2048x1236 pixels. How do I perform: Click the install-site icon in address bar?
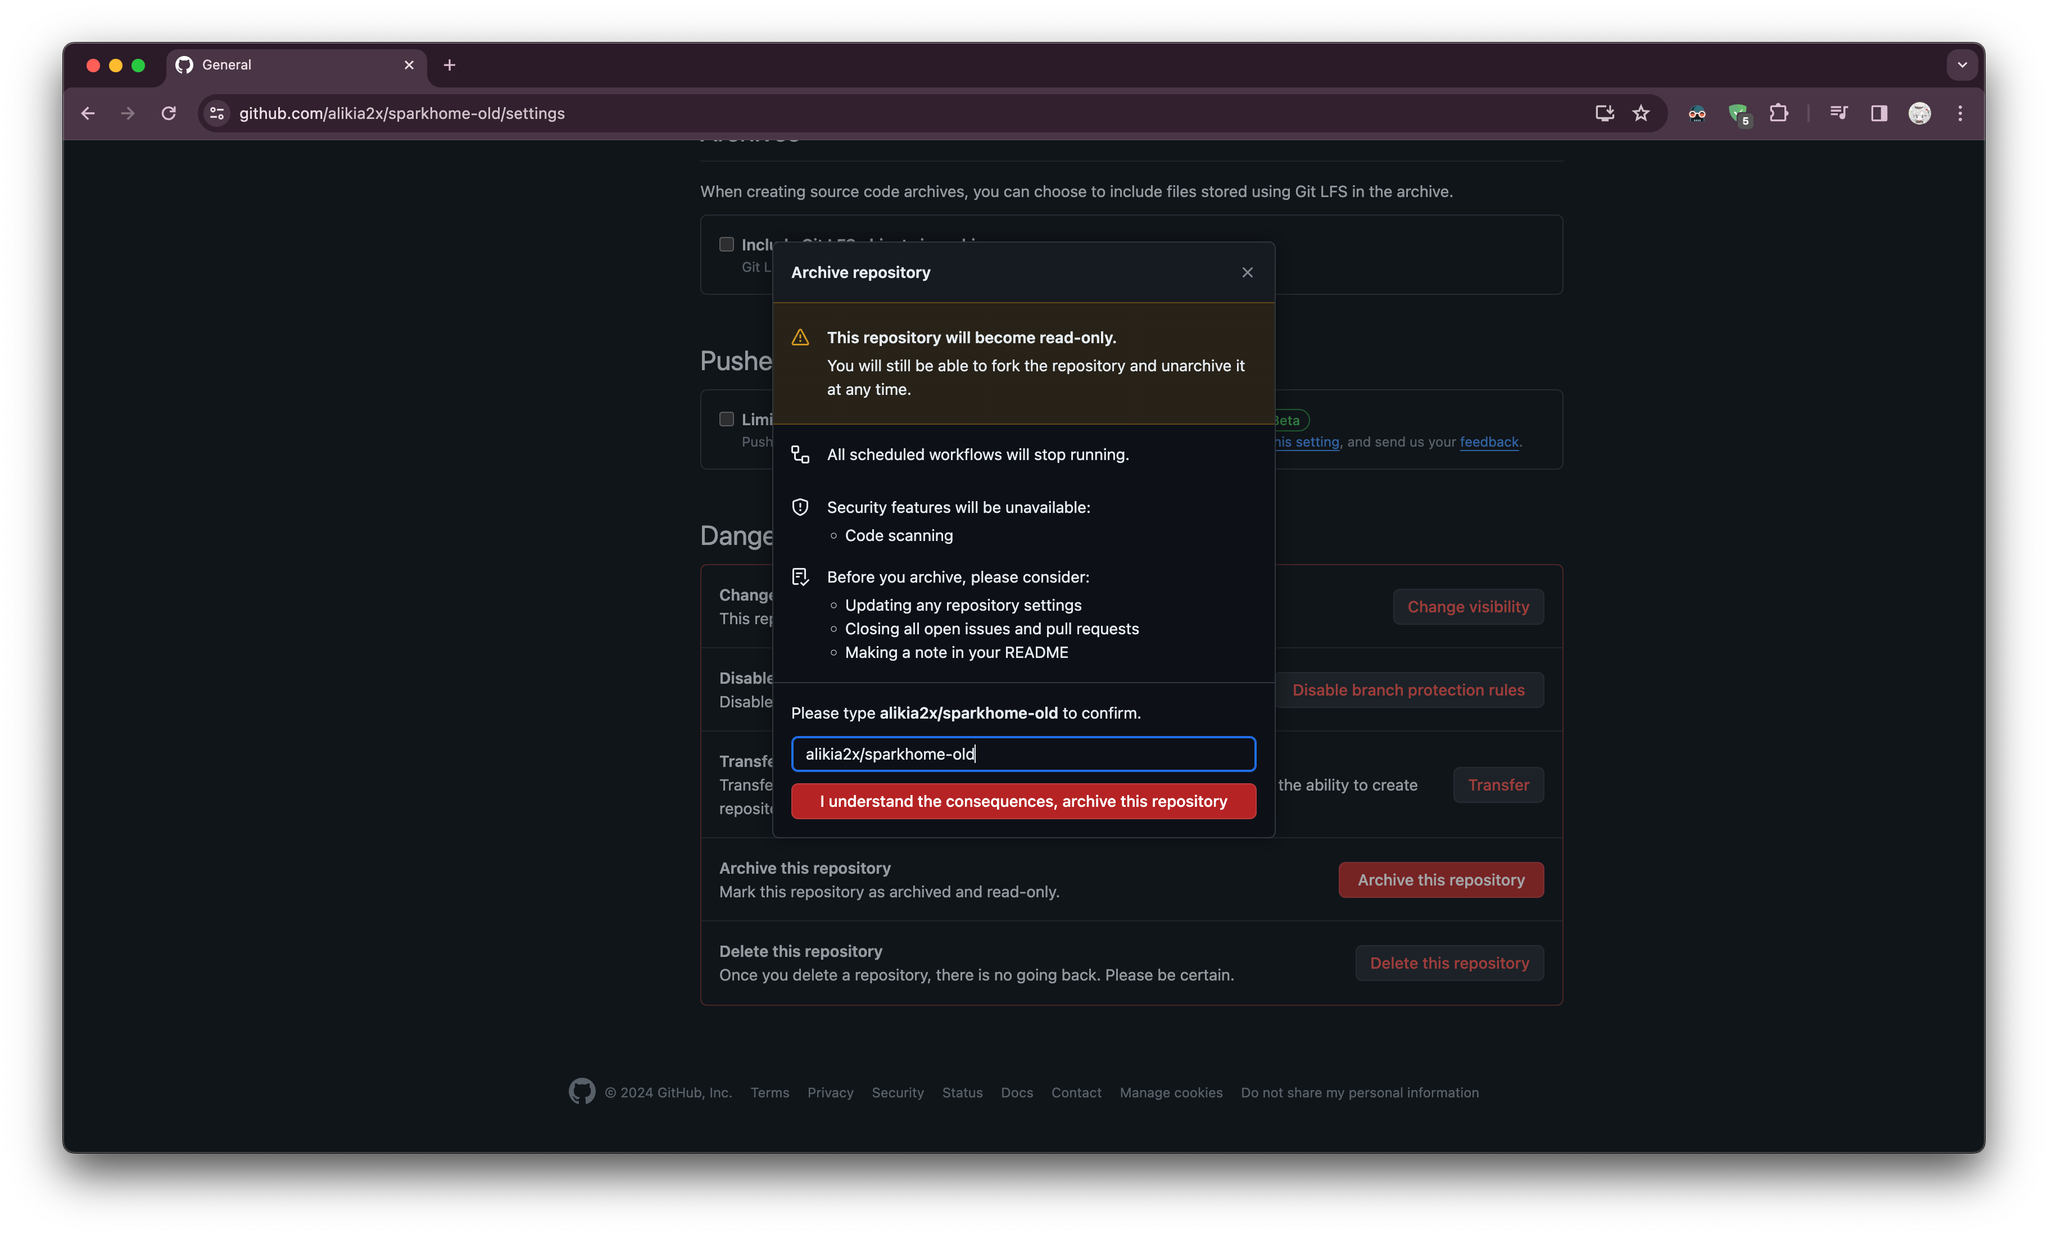pyautogui.click(x=1603, y=113)
